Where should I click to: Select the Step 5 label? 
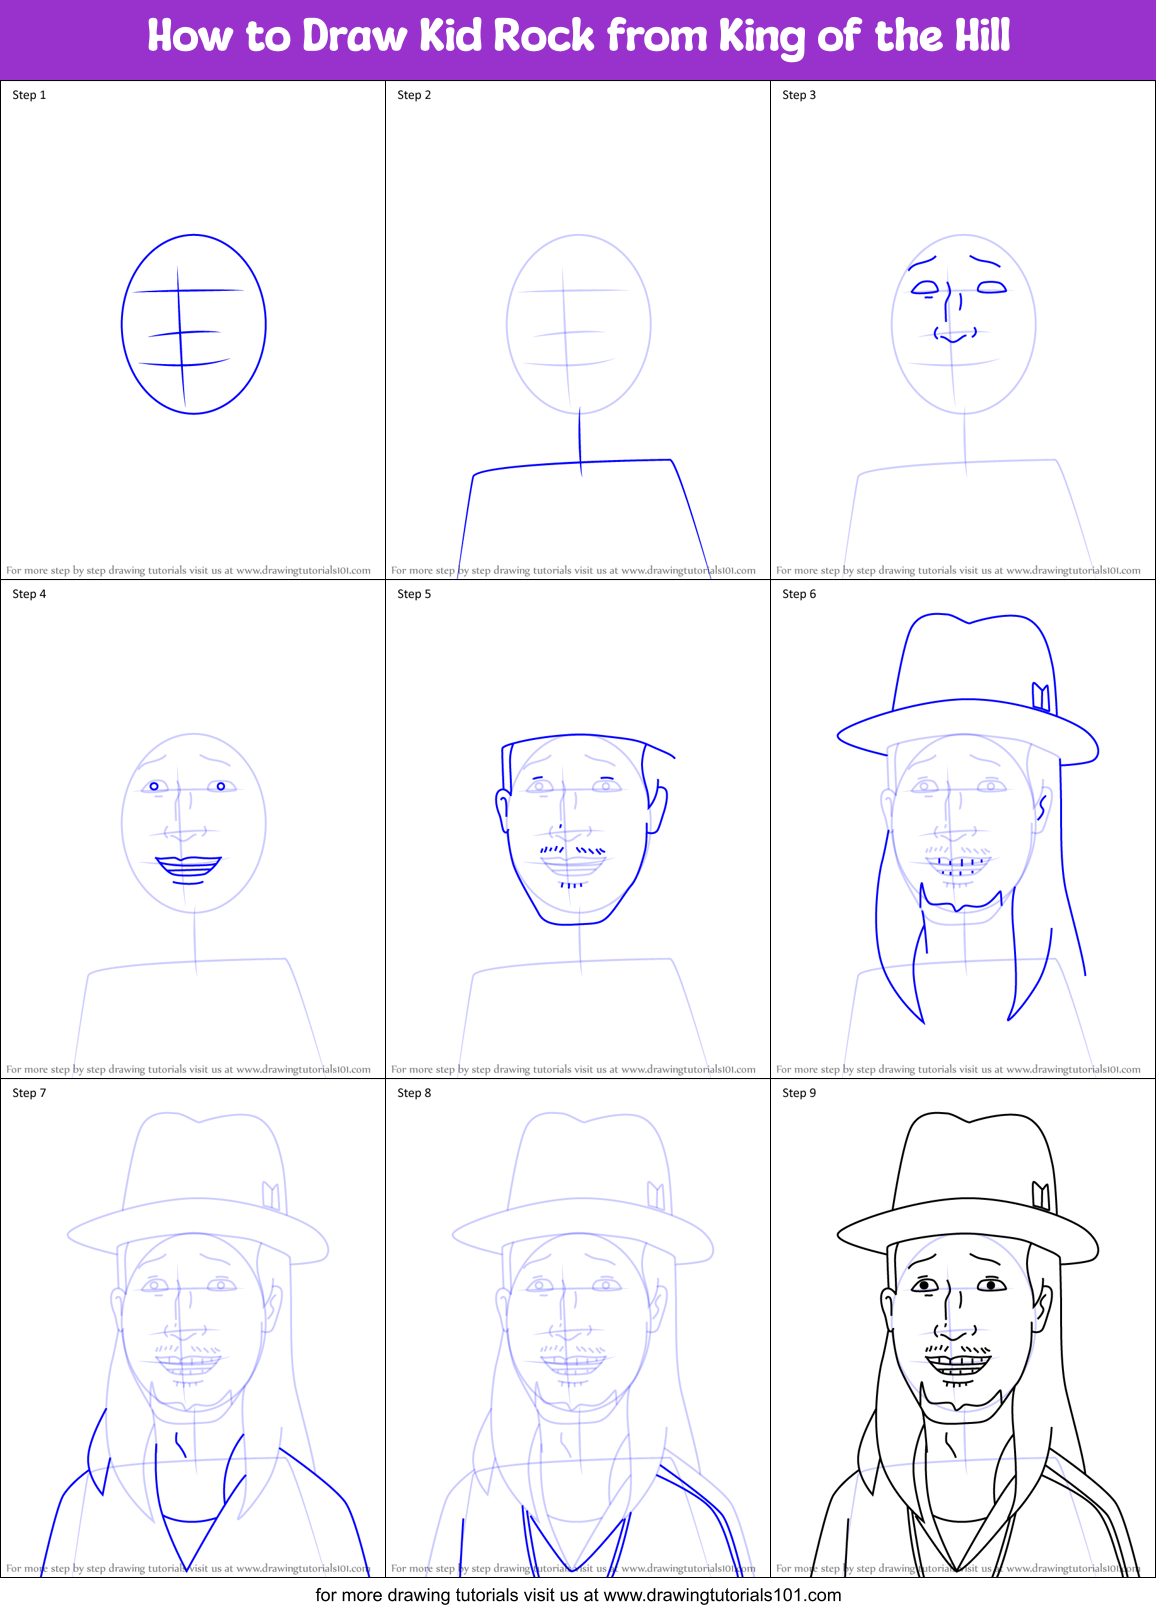(x=414, y=594)
